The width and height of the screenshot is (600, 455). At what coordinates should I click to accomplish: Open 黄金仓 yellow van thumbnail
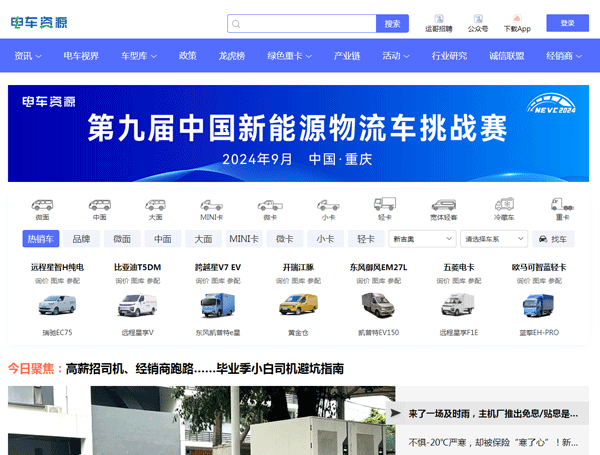pyautogui.click(x=298, y=305)
